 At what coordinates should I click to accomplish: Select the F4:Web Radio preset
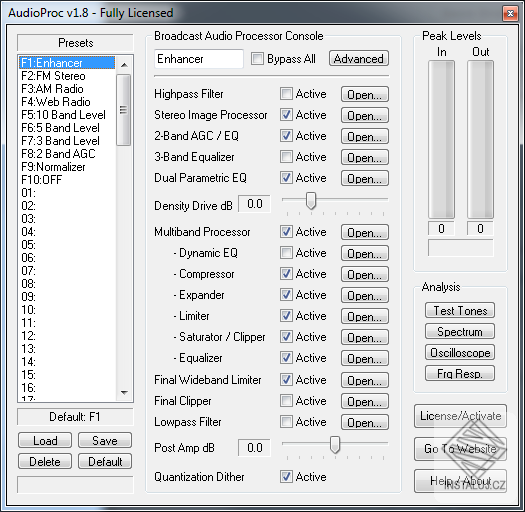pyautogui.click(x=67, y=102)
